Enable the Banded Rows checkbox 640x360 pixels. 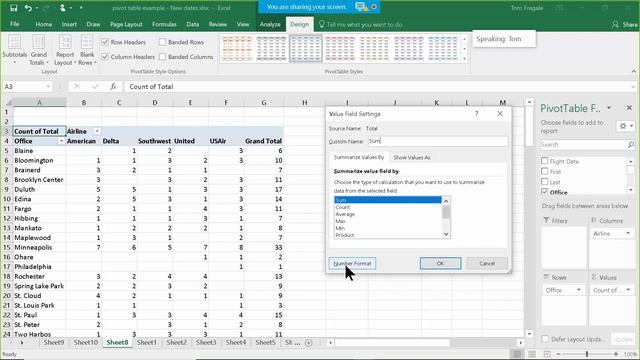(162, 42)
